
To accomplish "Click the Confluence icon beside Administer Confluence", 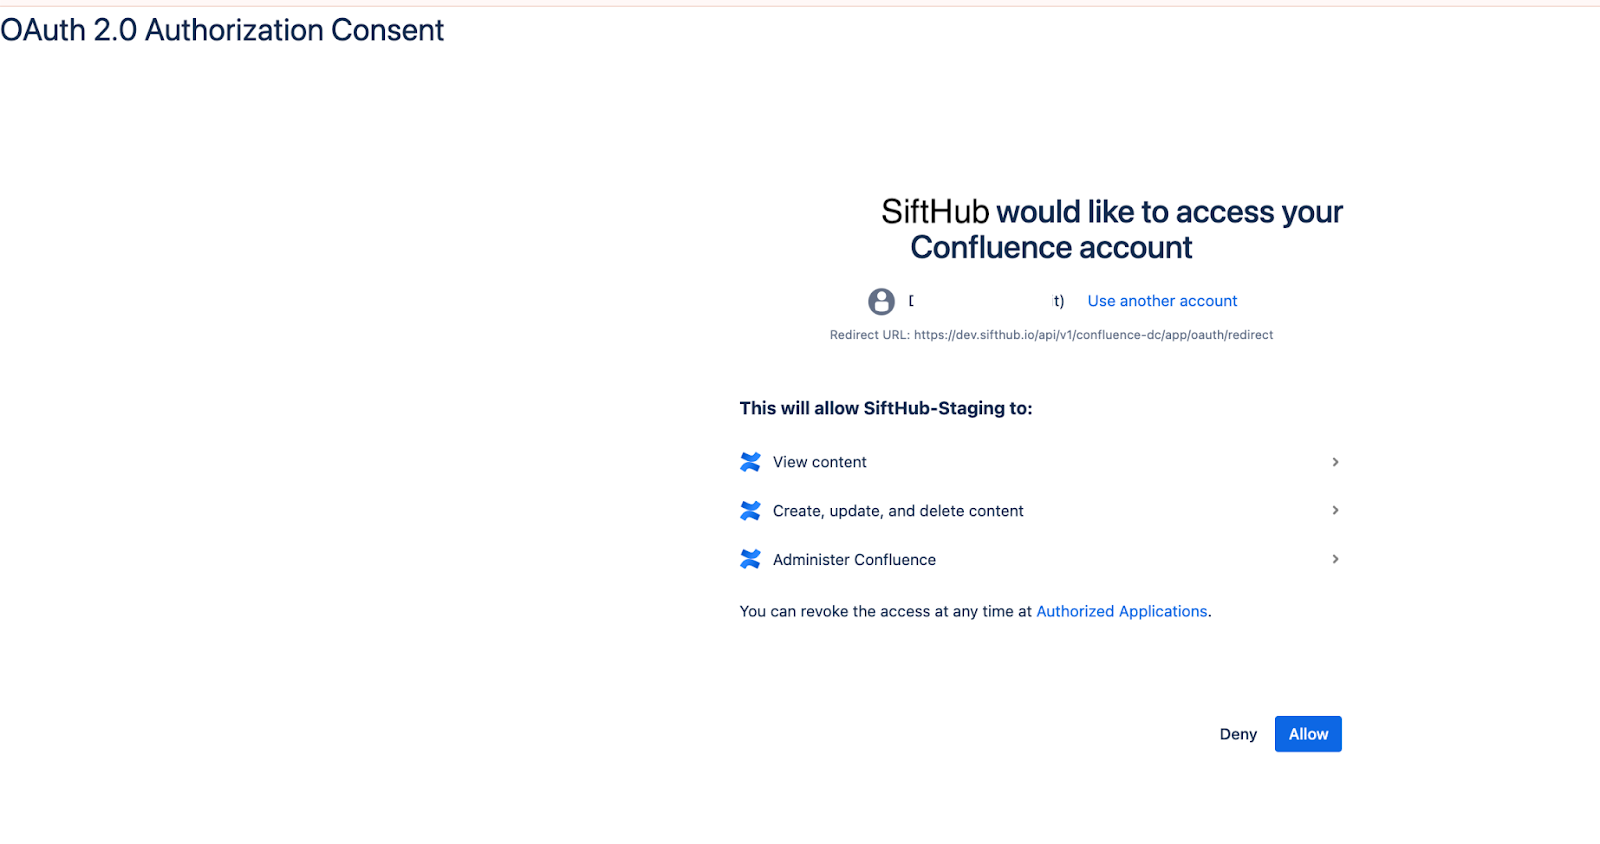I will [x=750, y=560].
